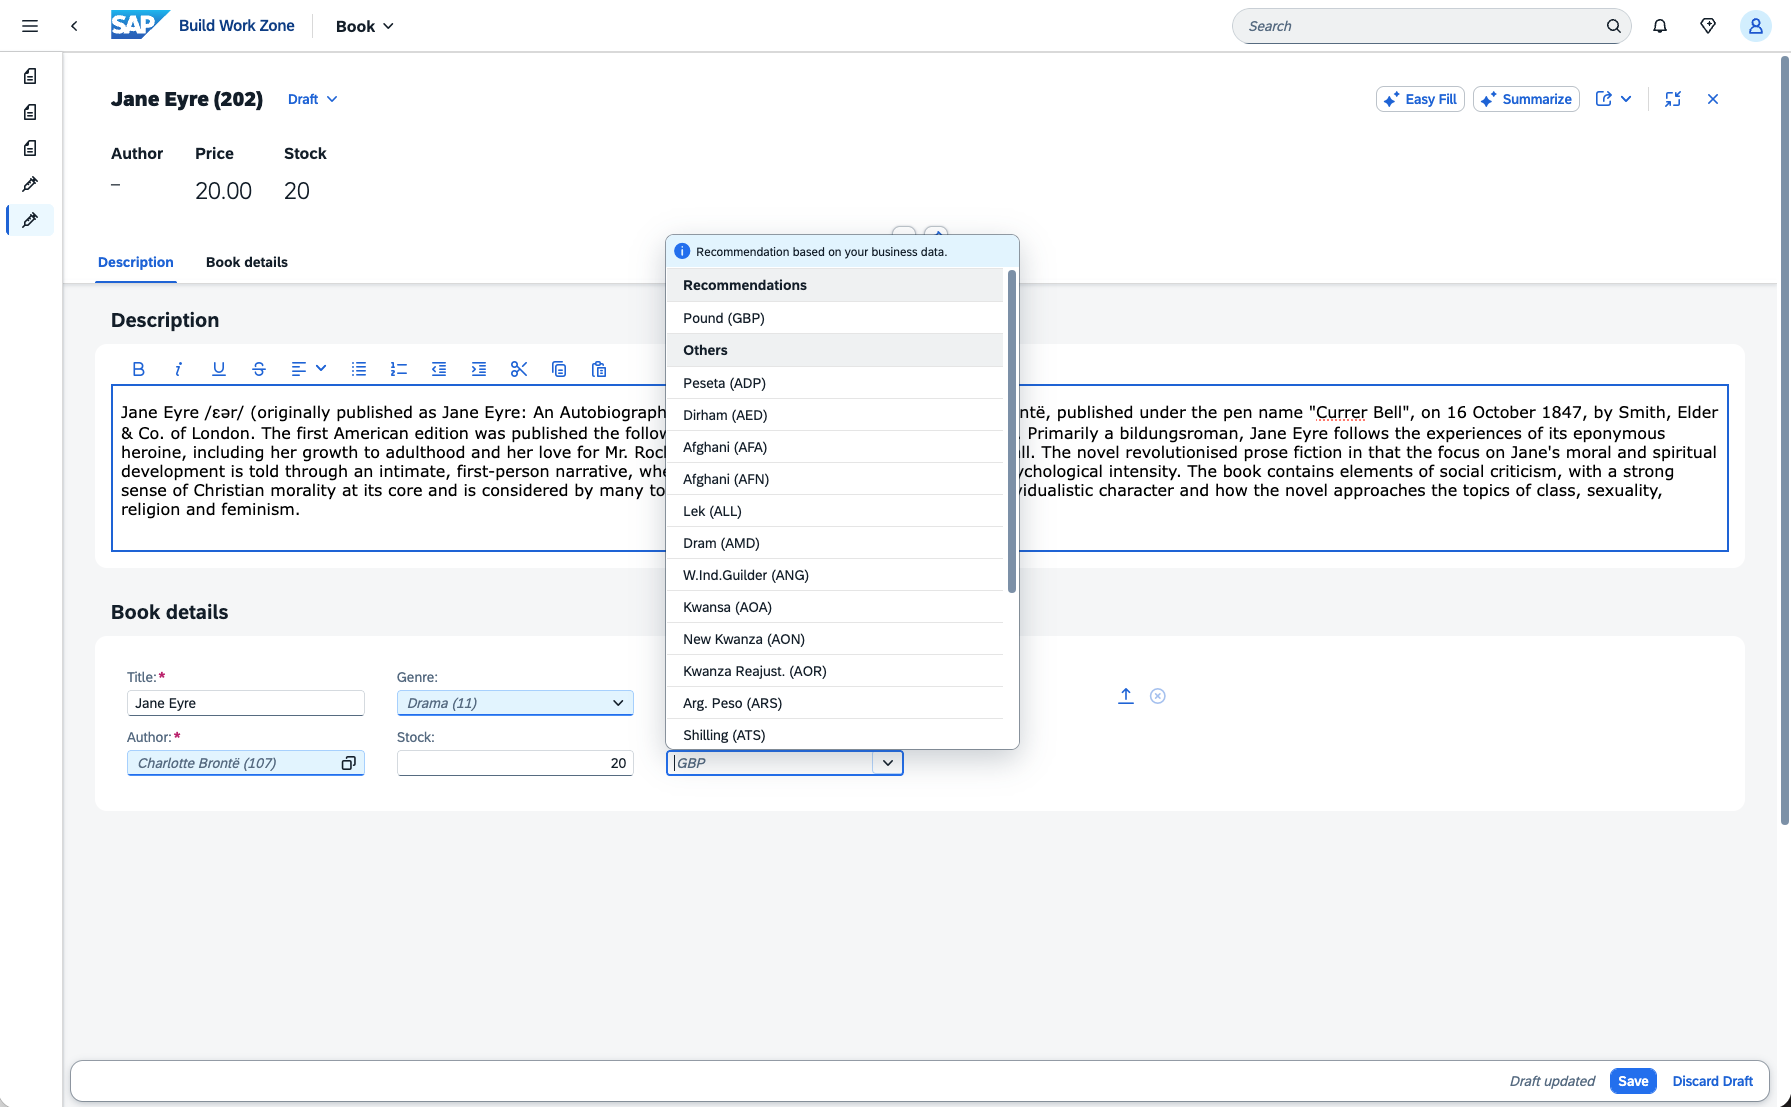Screen dimensions: 1791x1107
Task: Expand the Book menu
Action: pos(365,26)
